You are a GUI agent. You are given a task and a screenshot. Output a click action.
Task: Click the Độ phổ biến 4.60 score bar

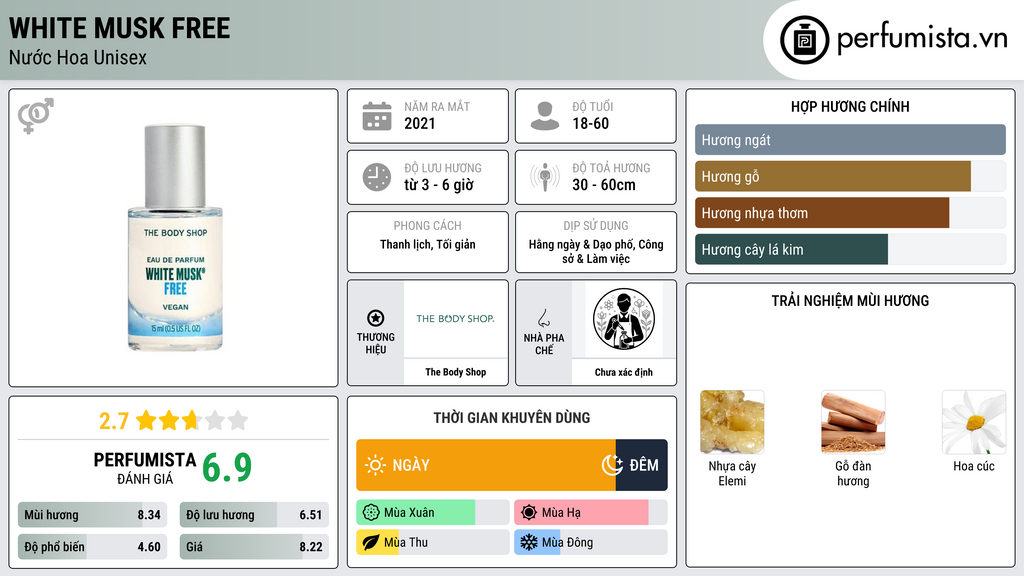[x=92, y=547]
